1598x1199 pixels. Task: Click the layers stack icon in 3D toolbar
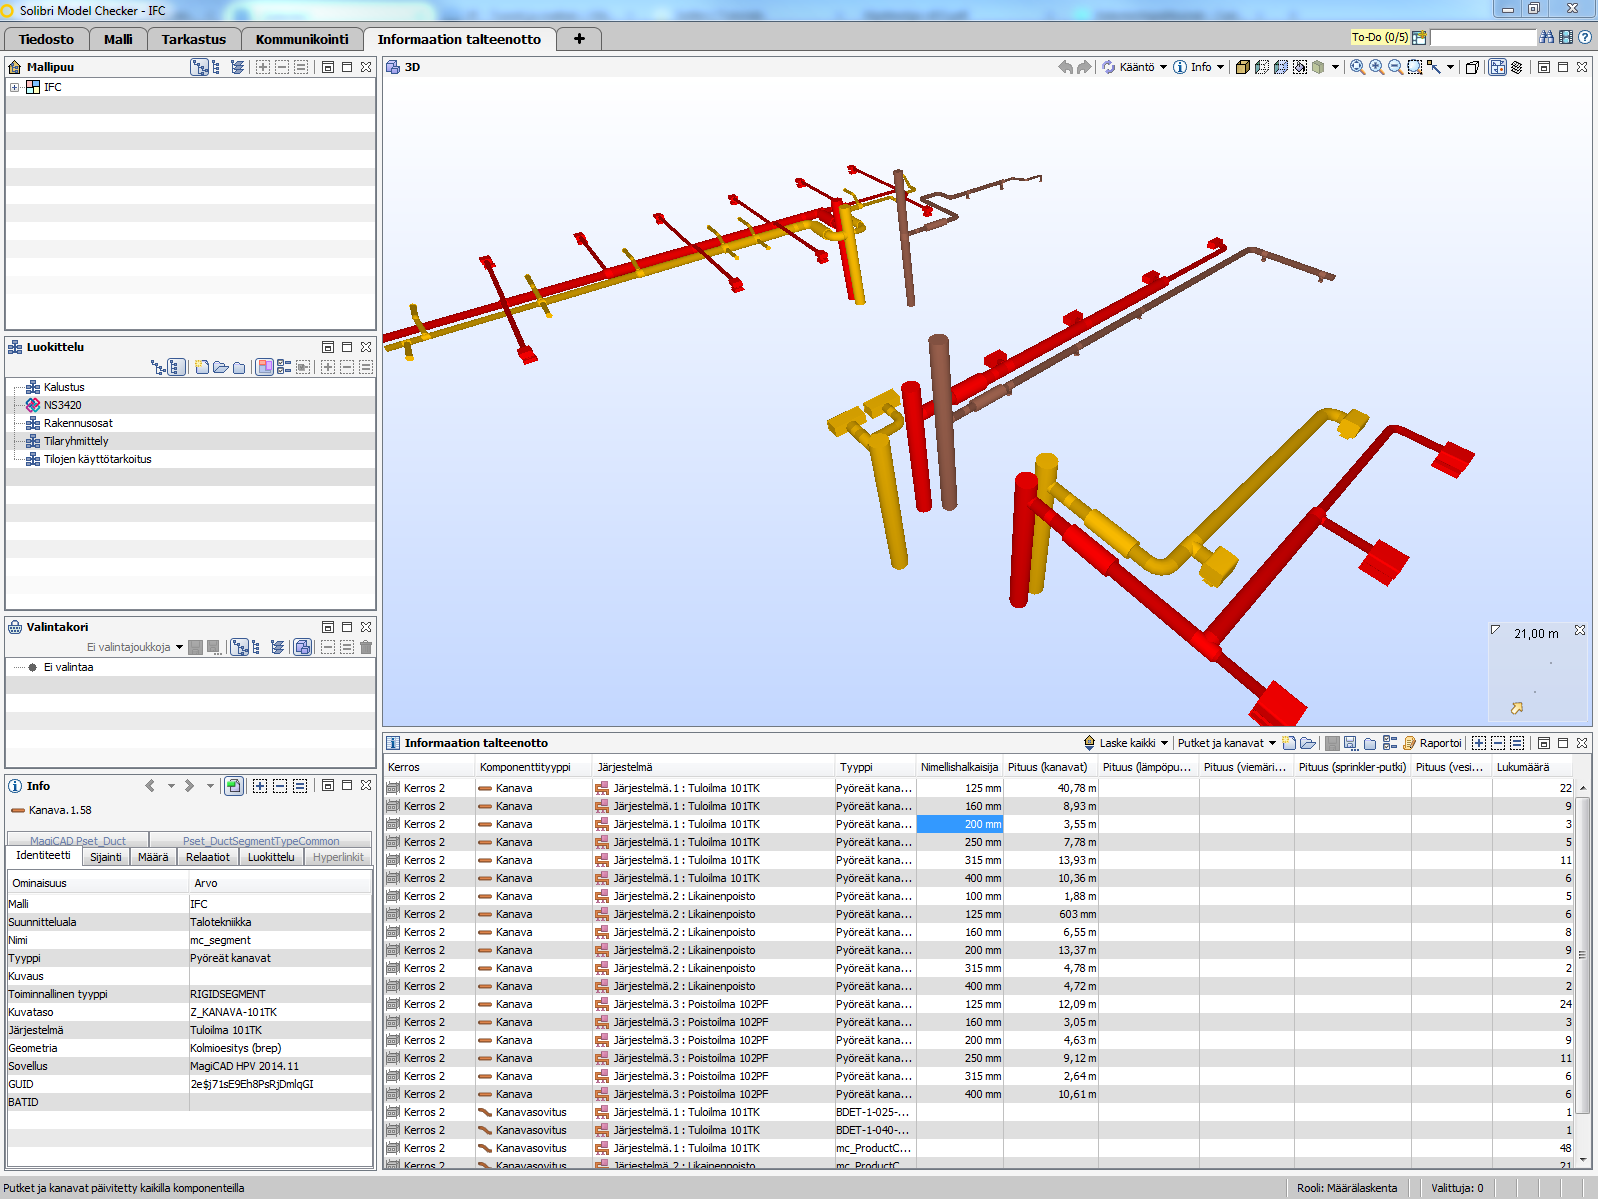point(1516,67)
